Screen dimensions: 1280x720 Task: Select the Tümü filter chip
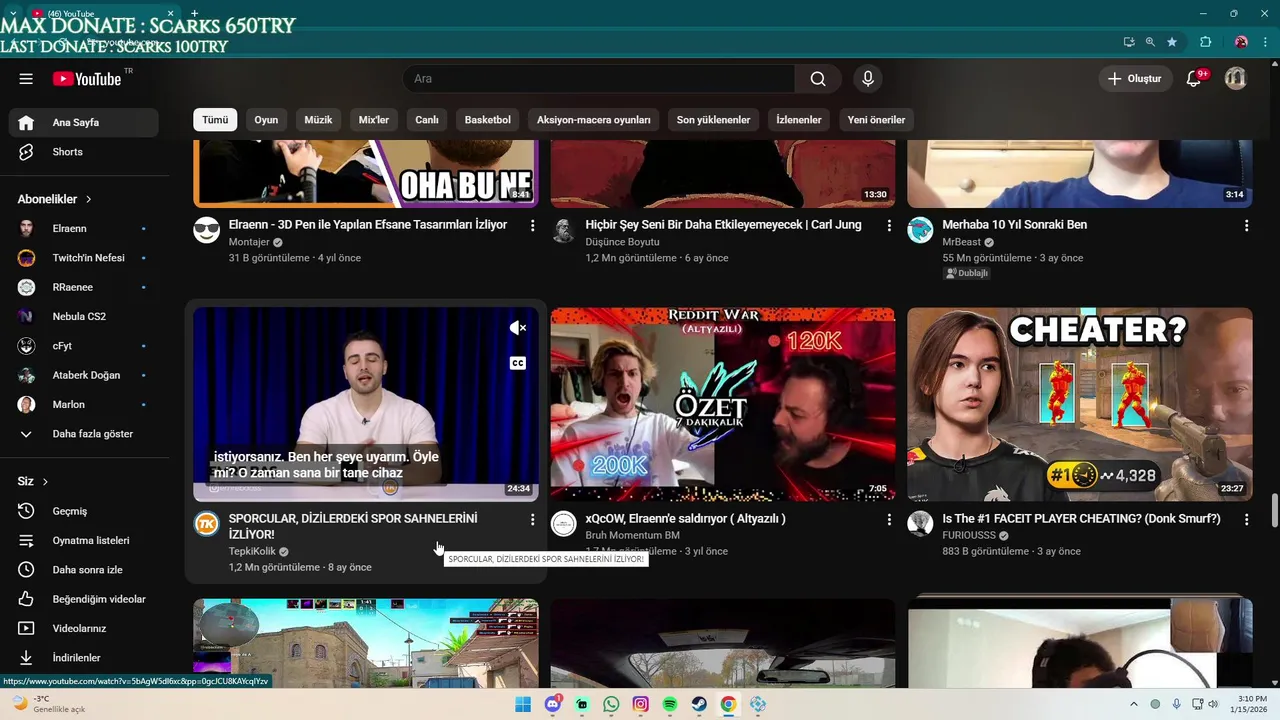coord(215,120)
